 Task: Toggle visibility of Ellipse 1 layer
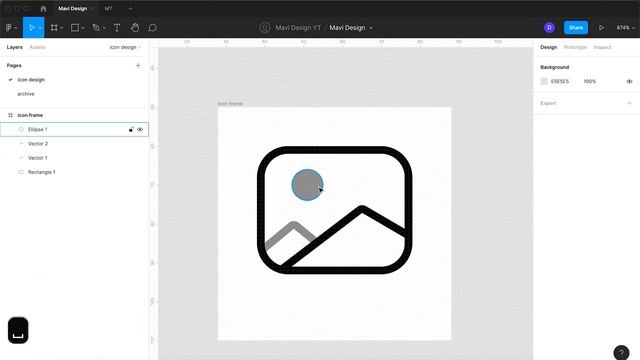point(140,129)
